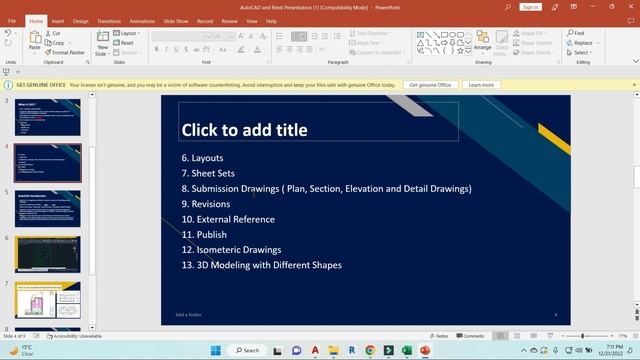The width and height of the screenshot is (640, 360).
Task: Click the New Slide icon
Action: tap(103, 37)
